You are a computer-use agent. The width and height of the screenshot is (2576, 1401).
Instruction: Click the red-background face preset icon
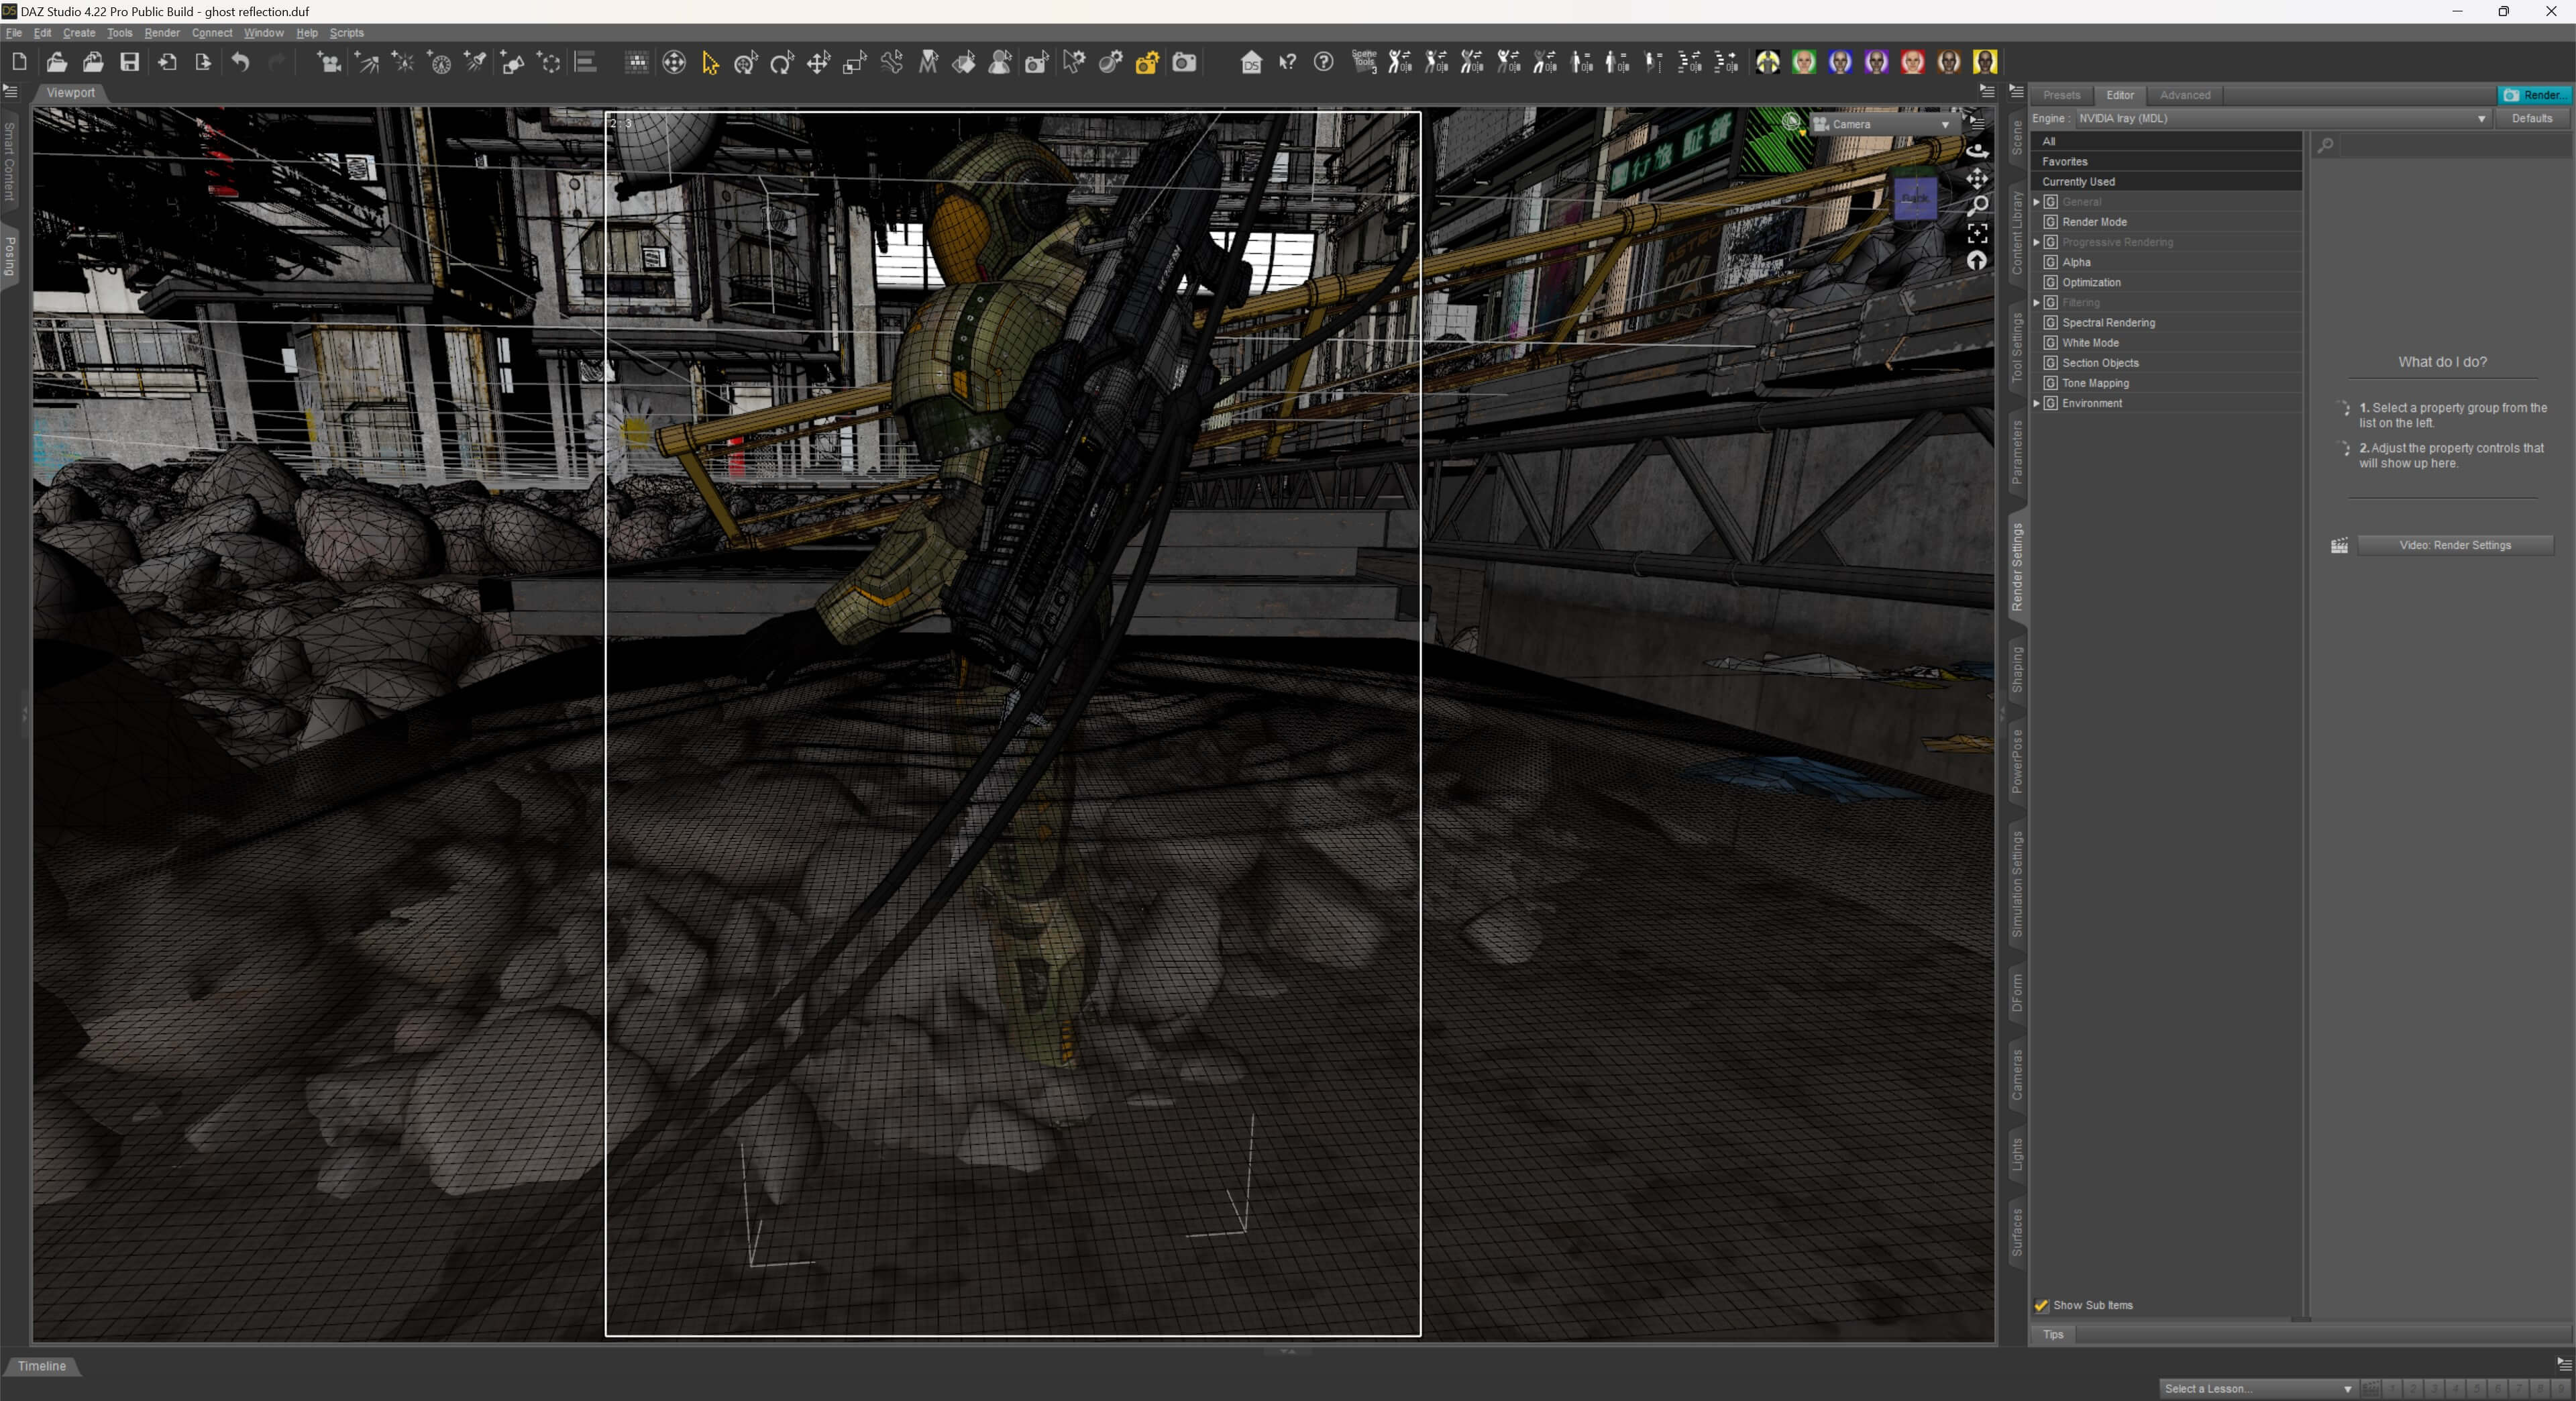(x=1912, y=62)
